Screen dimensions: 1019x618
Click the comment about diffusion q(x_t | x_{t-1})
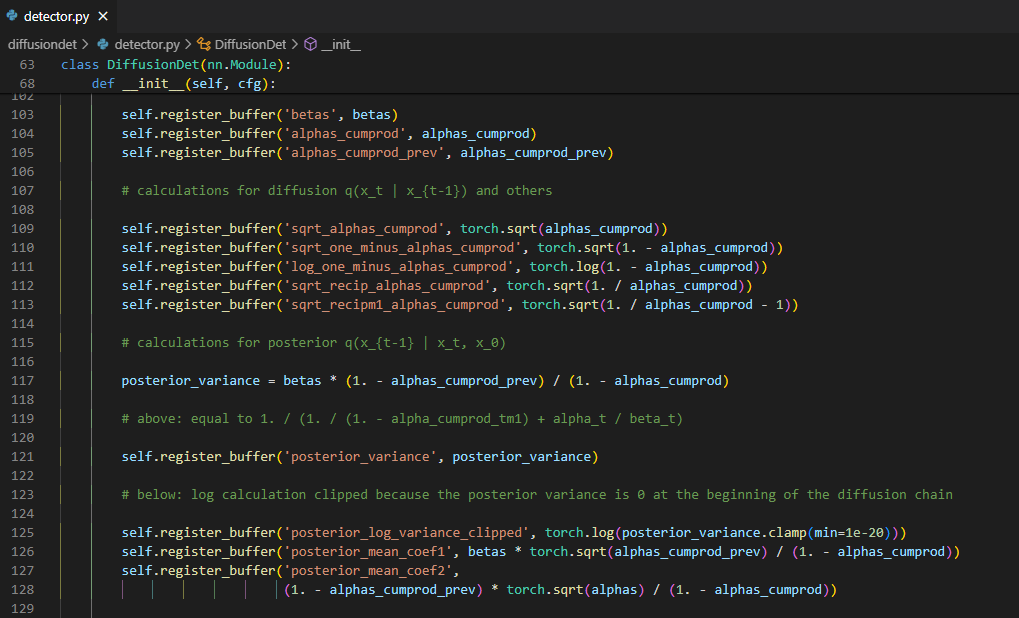[336, 191]
